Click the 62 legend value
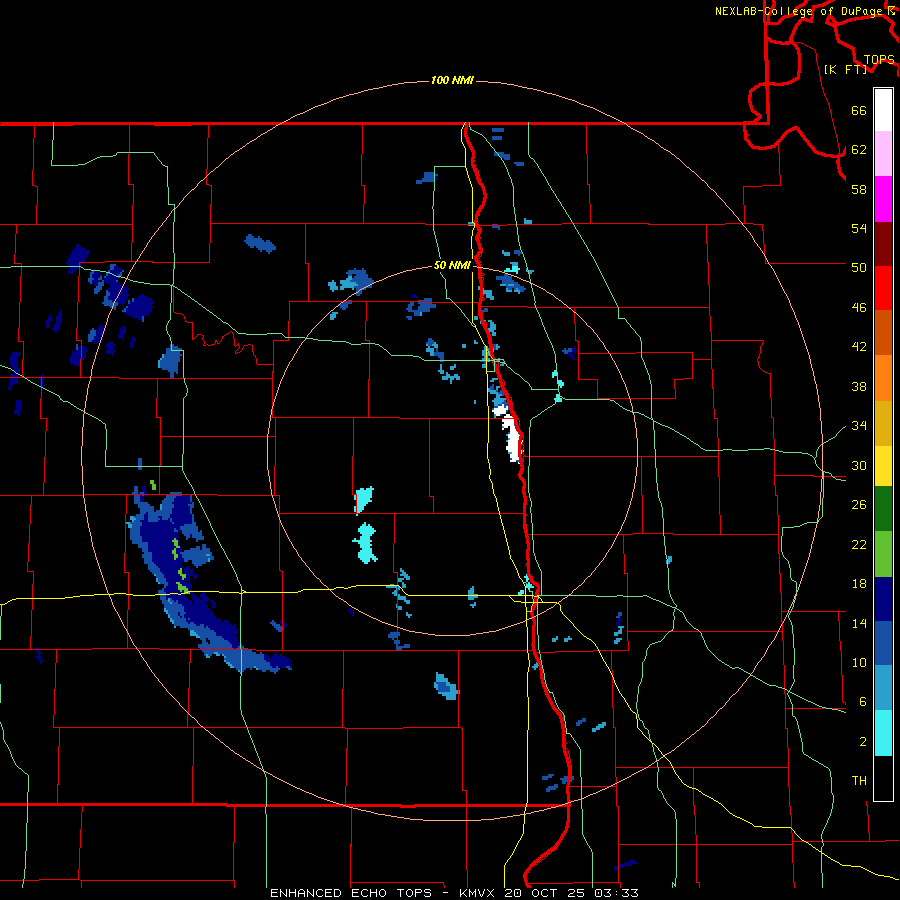The image size is (900, 900). pyautogui.click(x=859, y=149)
